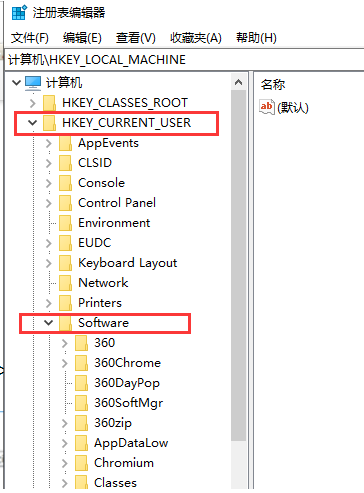Select the Network key

click(103, 283)
